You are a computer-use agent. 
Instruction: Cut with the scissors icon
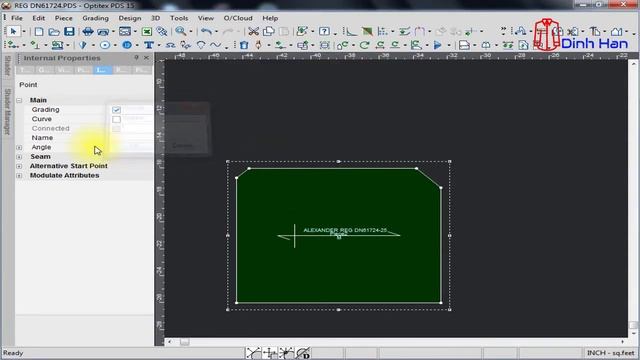tap(253, 31)
